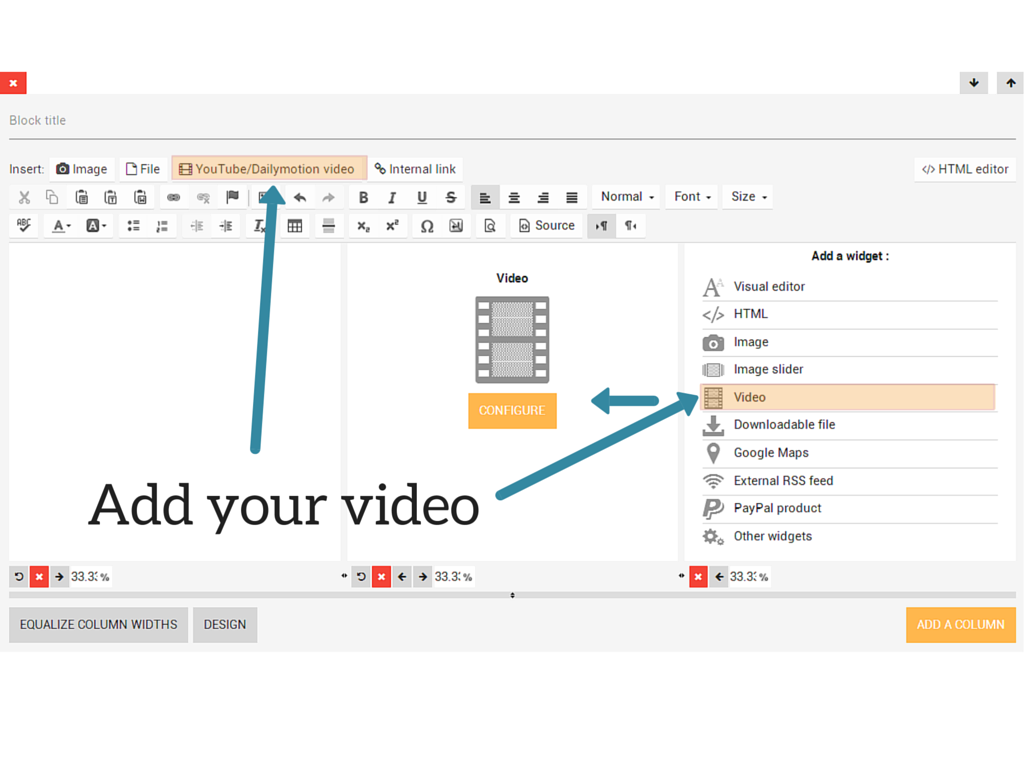Click the Block title input field
This screenshot has height=768, width=1024.
coord(500,121)
